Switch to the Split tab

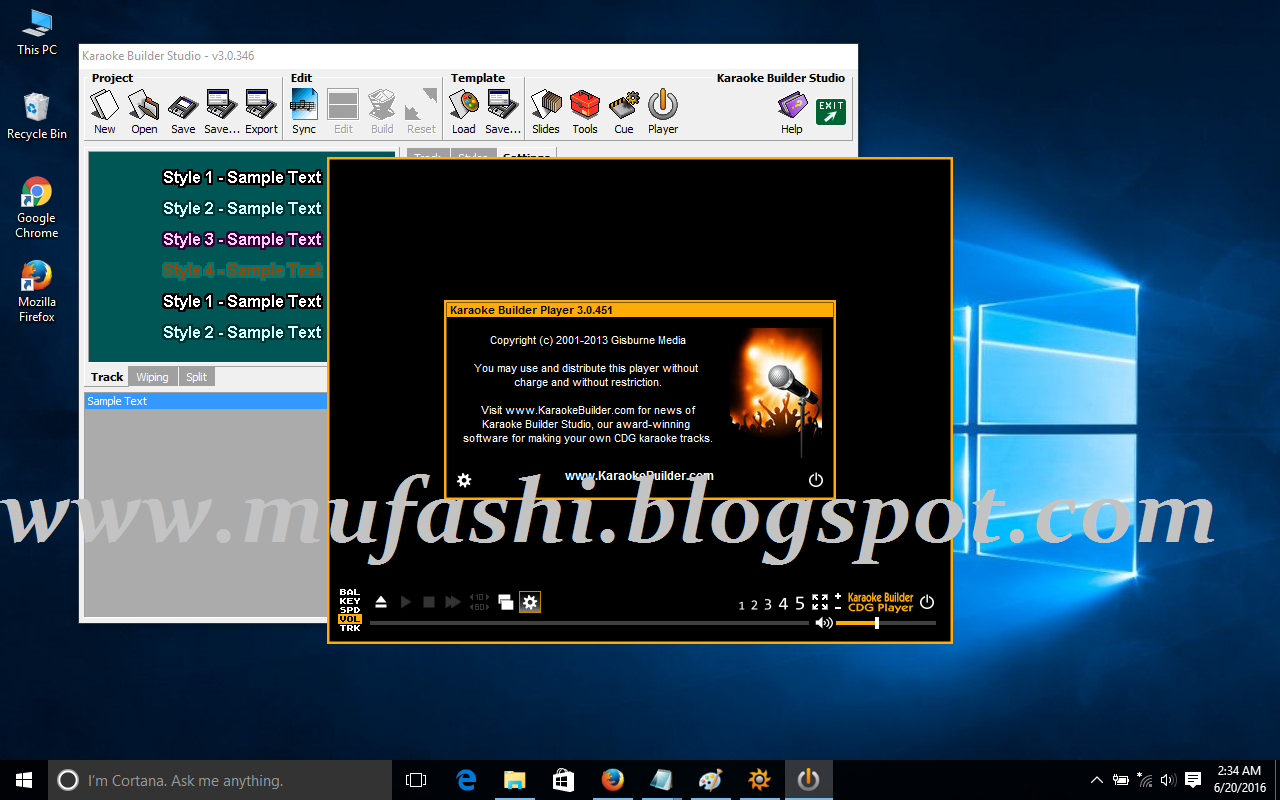coord(196,376)
